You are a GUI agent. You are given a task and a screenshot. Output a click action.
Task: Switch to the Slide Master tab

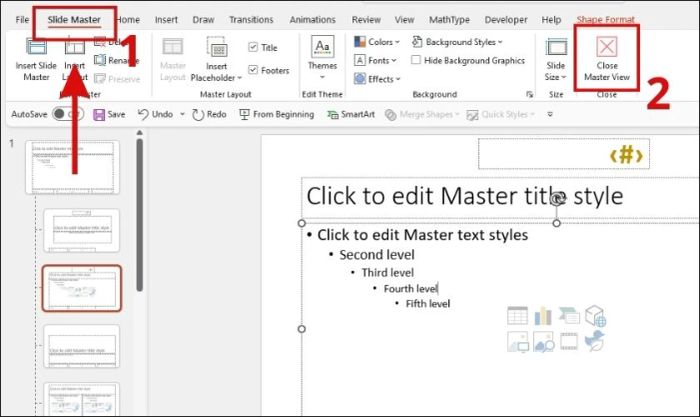click(x=74, y=20)
